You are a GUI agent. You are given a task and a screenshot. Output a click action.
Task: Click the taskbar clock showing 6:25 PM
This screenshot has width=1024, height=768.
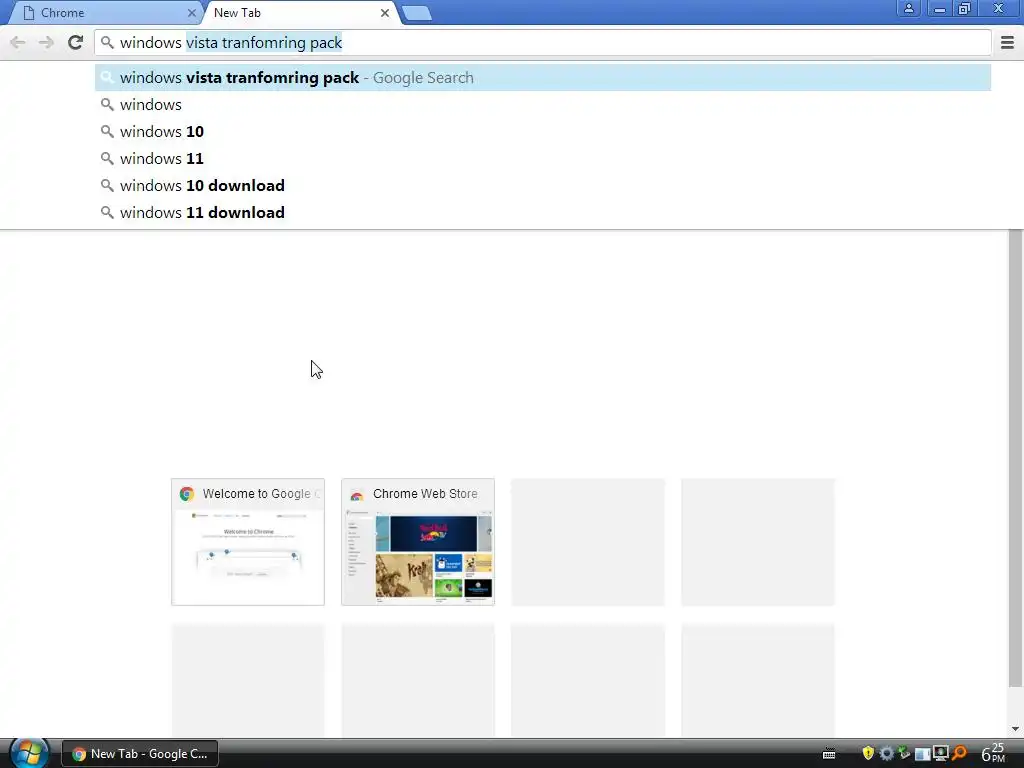point(993,753)
